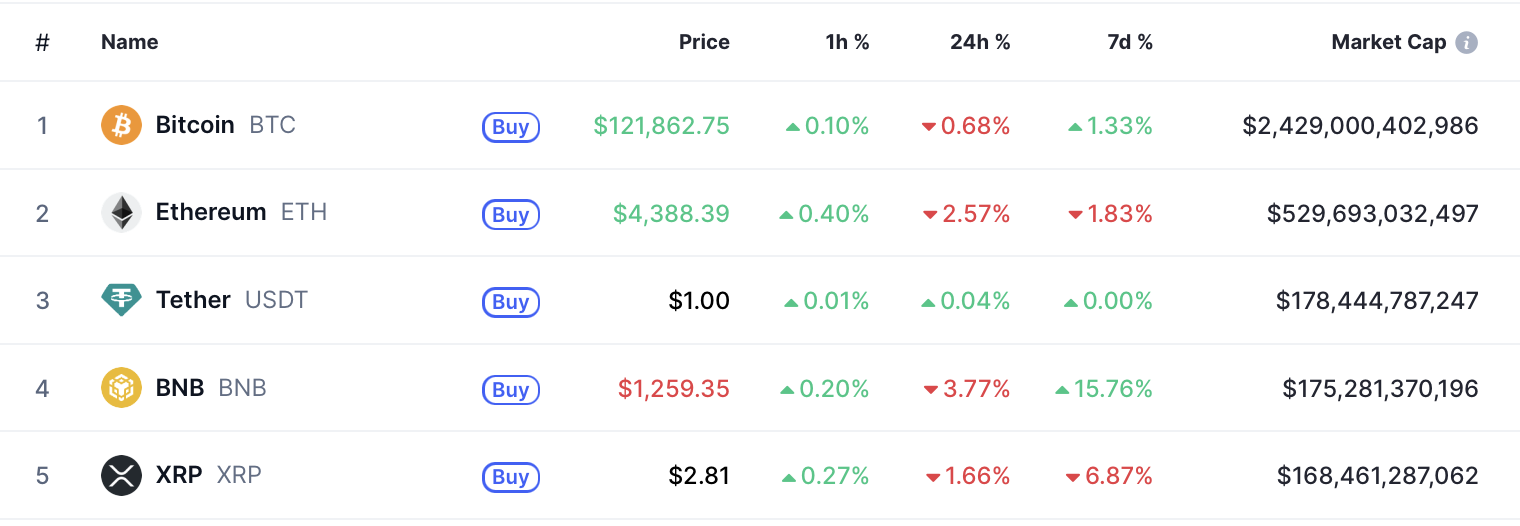The height and width of the screenshot is (526, 1520).
Task: Open the Market Cap info tooltip icon
Action: tap(1466, 43)
